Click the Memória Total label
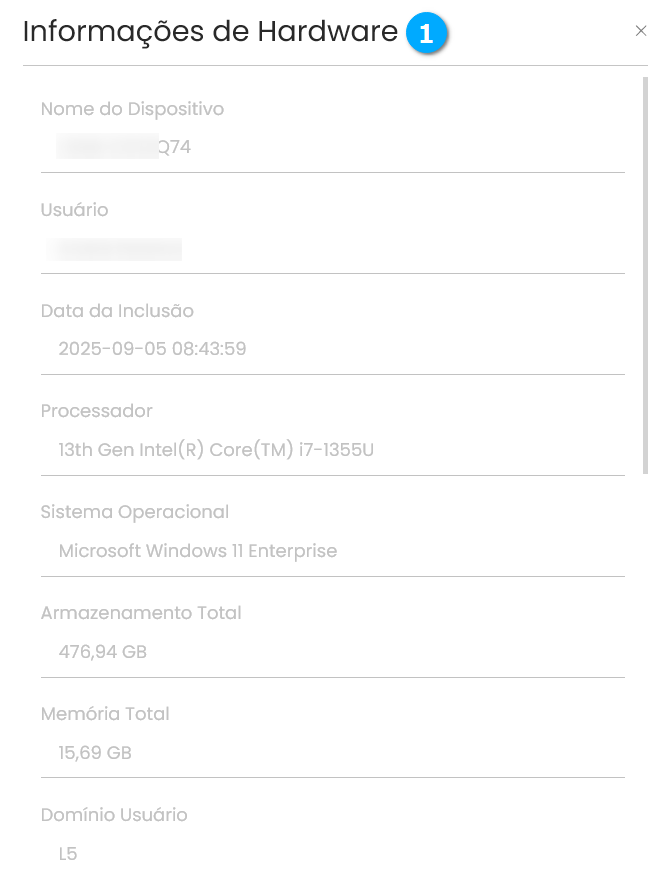The height and width of the screenshot is (894, 670). pos(105,714)
